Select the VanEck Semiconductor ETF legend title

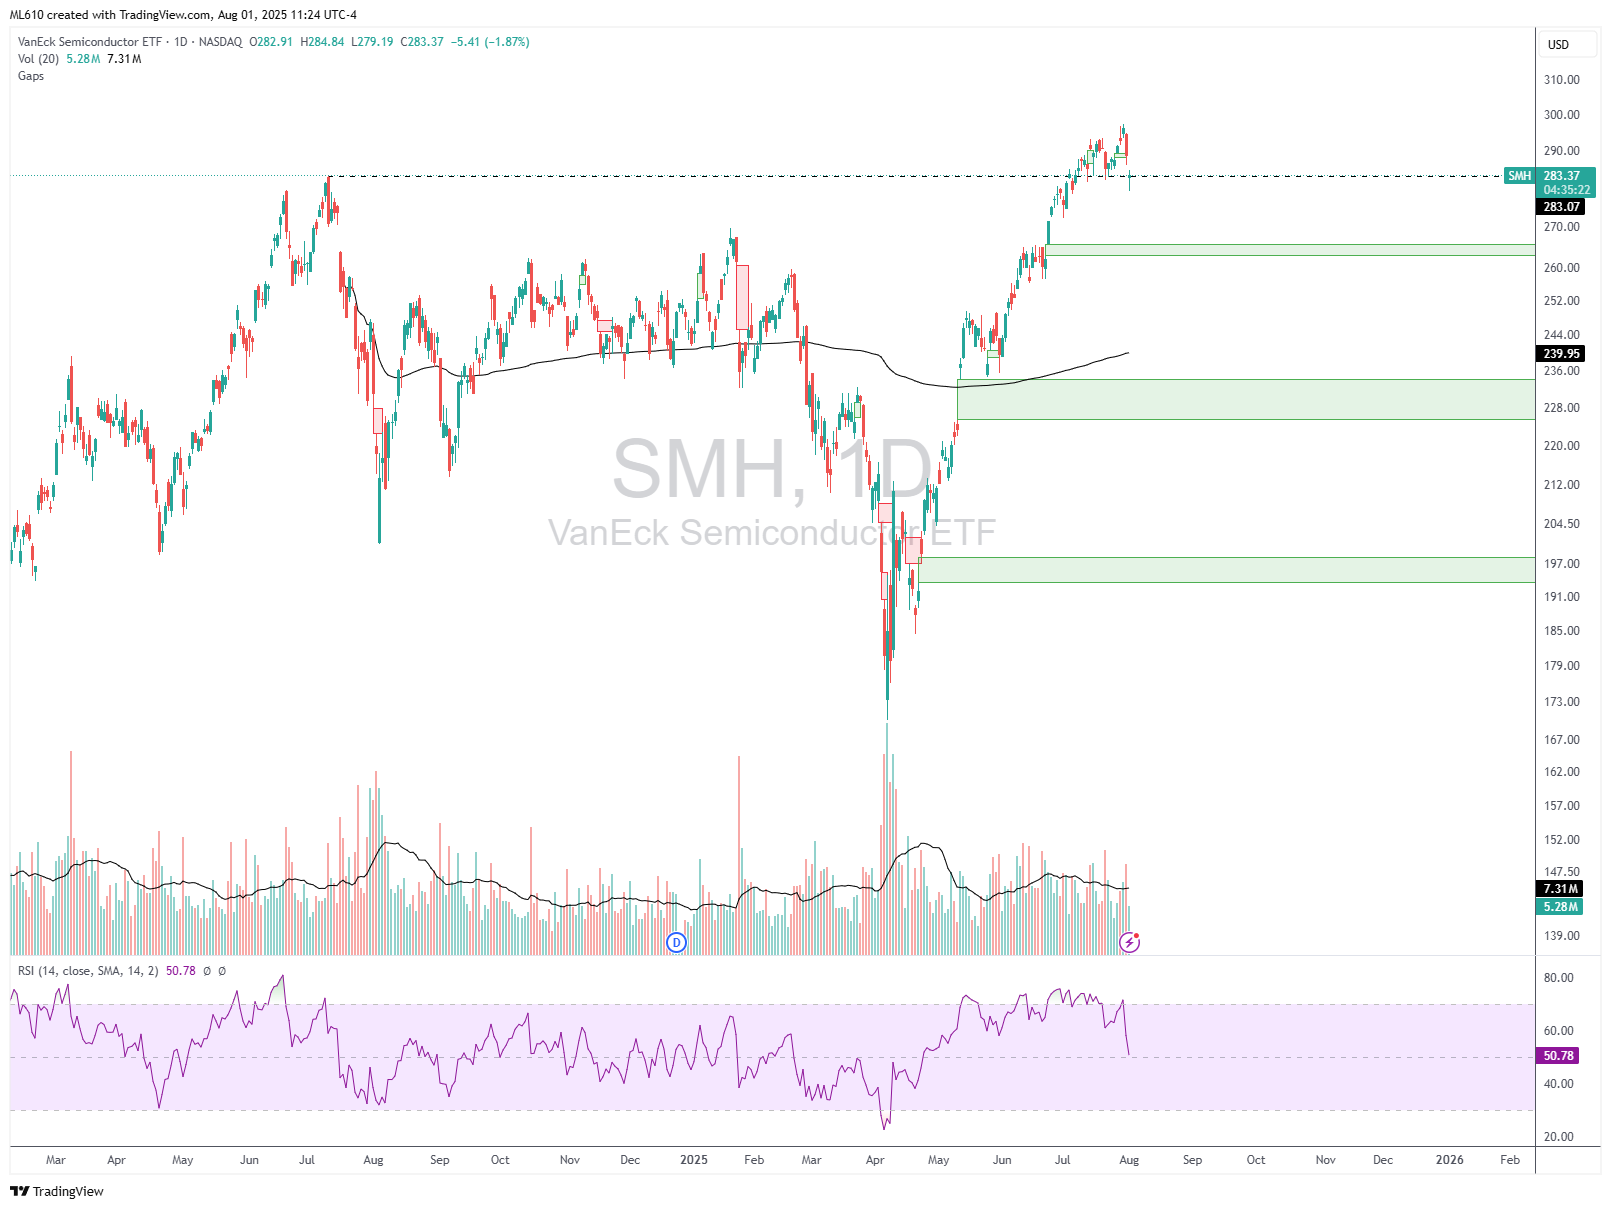[90, 42]
